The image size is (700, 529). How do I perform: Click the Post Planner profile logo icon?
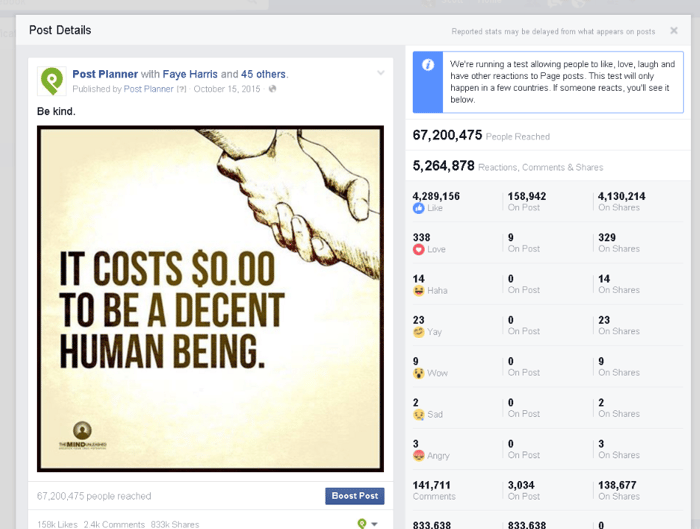(x=51, y=80)
